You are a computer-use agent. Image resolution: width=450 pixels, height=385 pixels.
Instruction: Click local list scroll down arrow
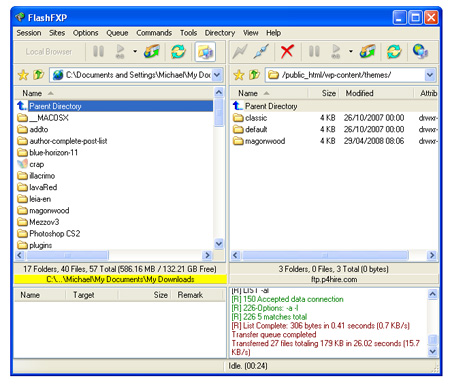[x=219, y=244]
